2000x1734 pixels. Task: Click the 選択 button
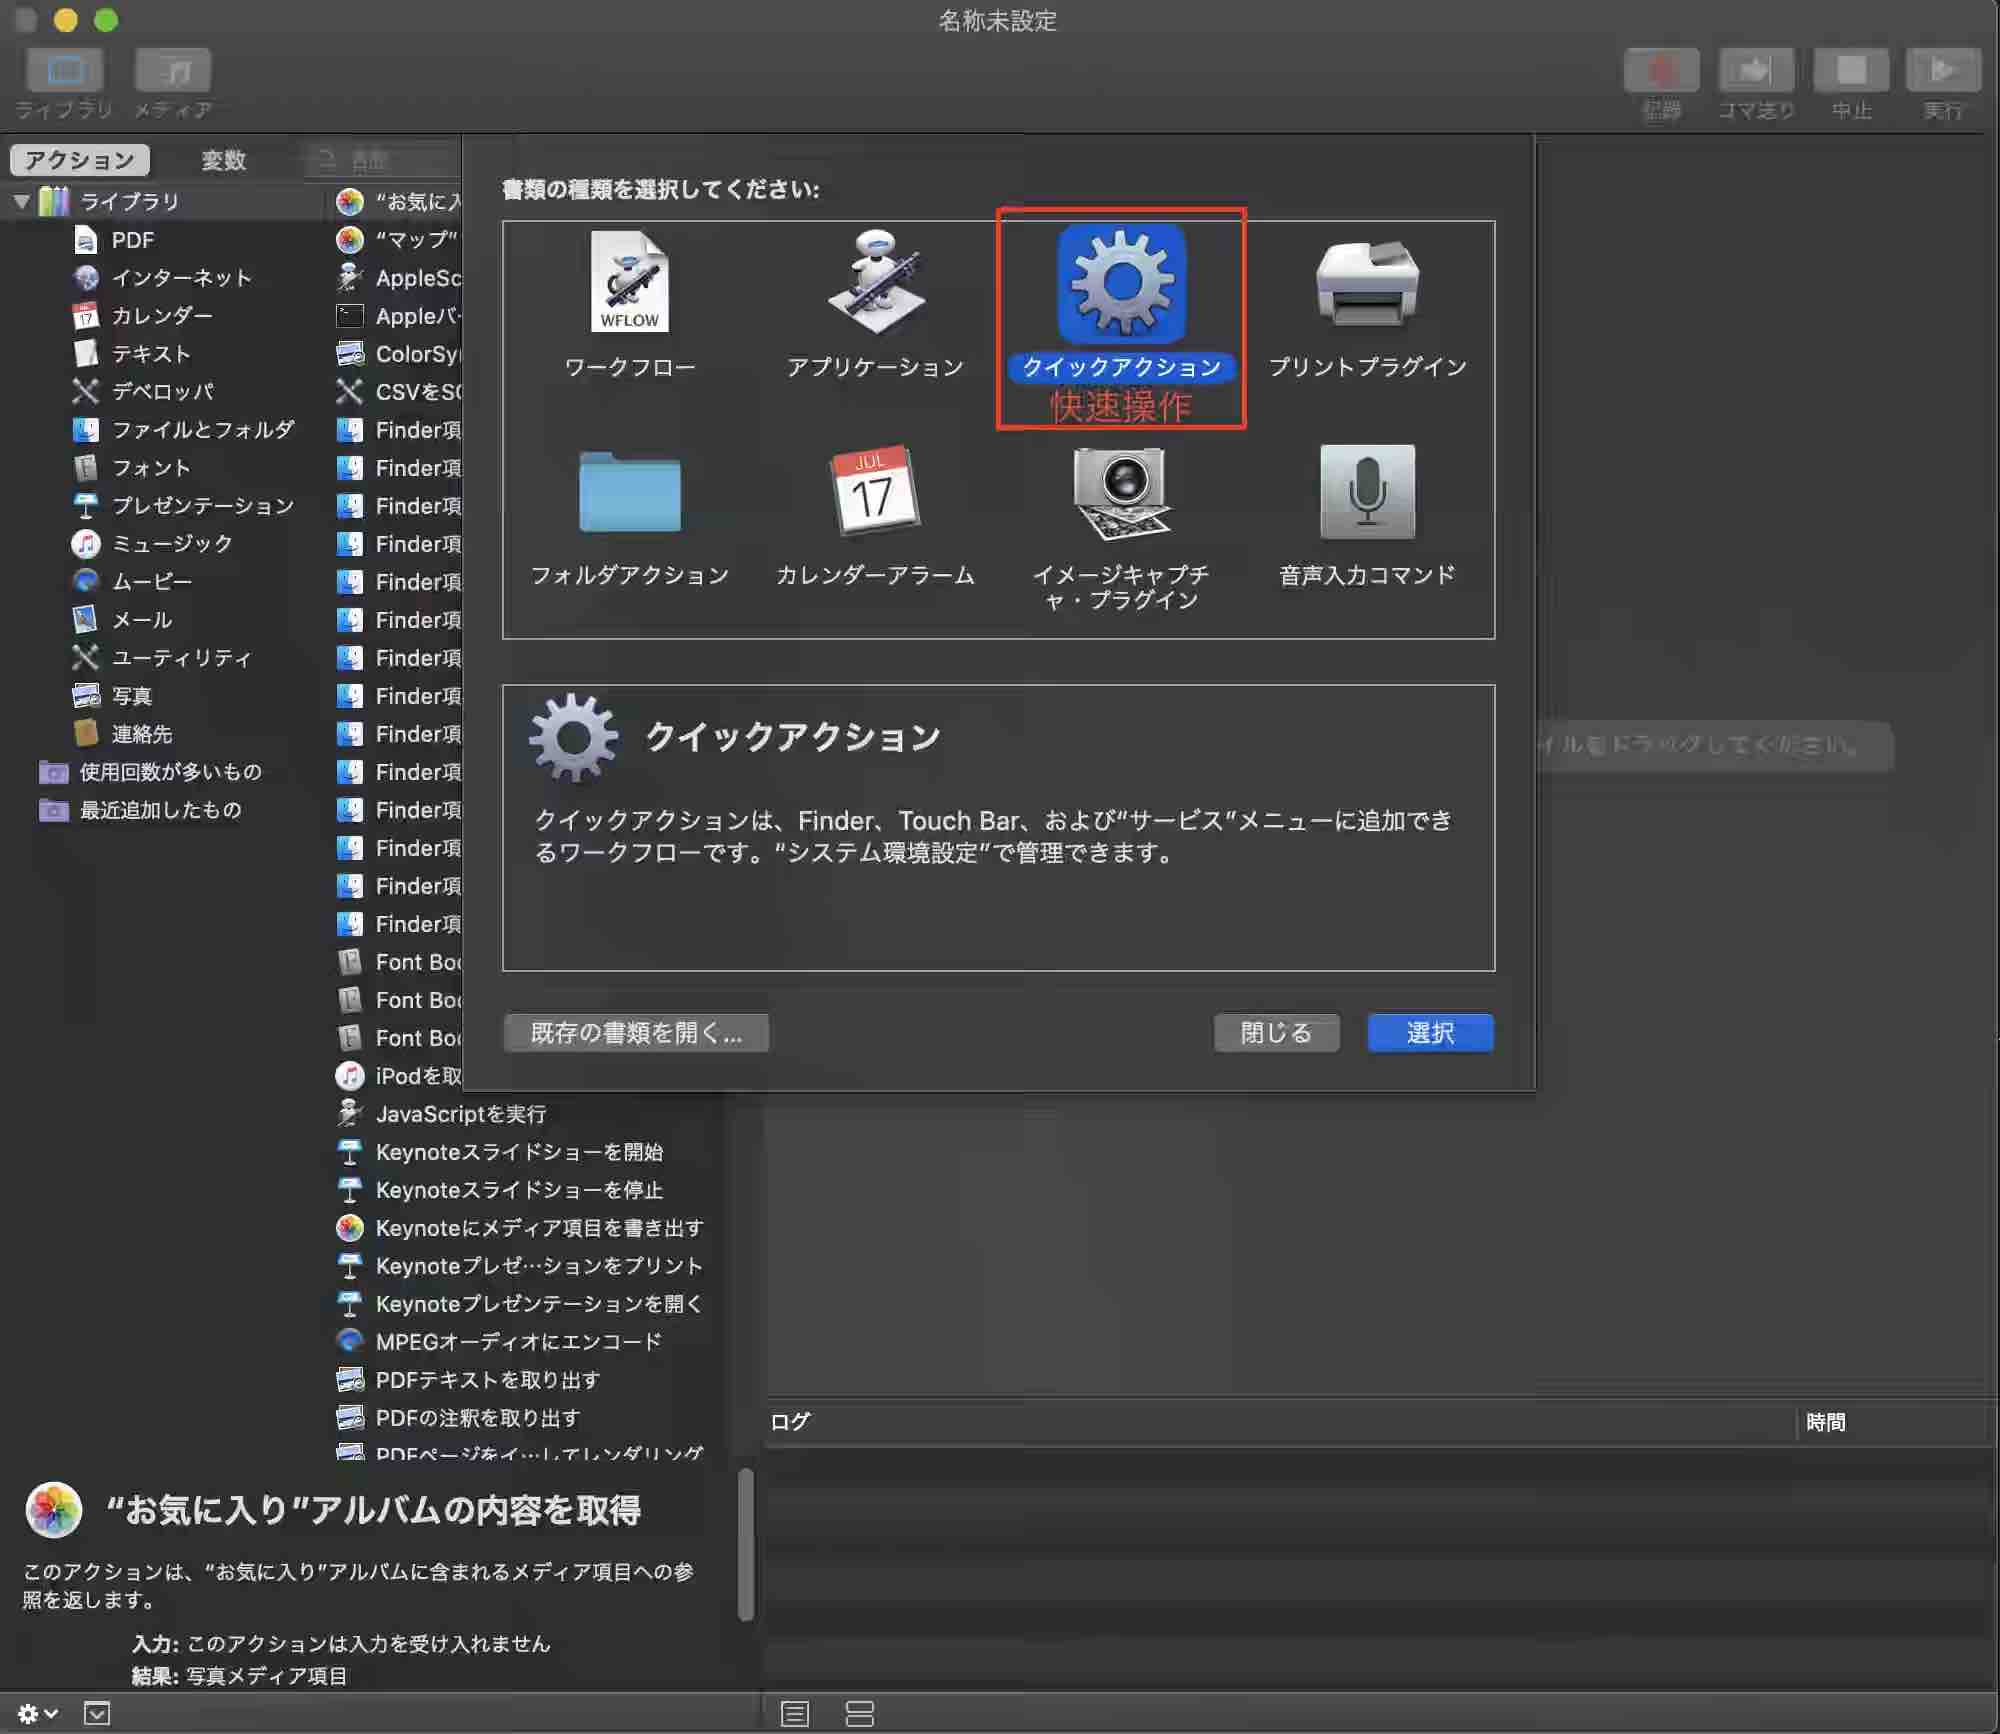[1430, 1033]
